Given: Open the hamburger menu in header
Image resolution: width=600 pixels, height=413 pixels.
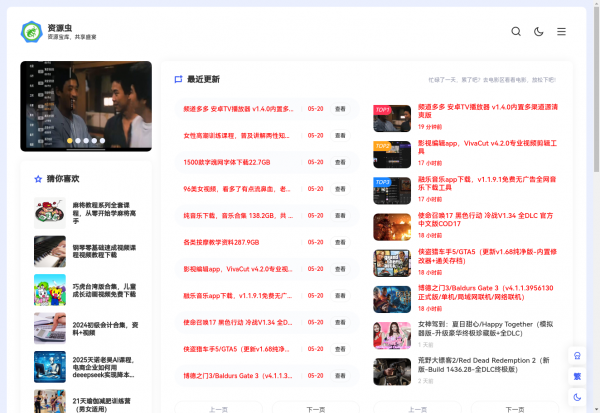Looking at the screenshot, I should click(562, 32).
